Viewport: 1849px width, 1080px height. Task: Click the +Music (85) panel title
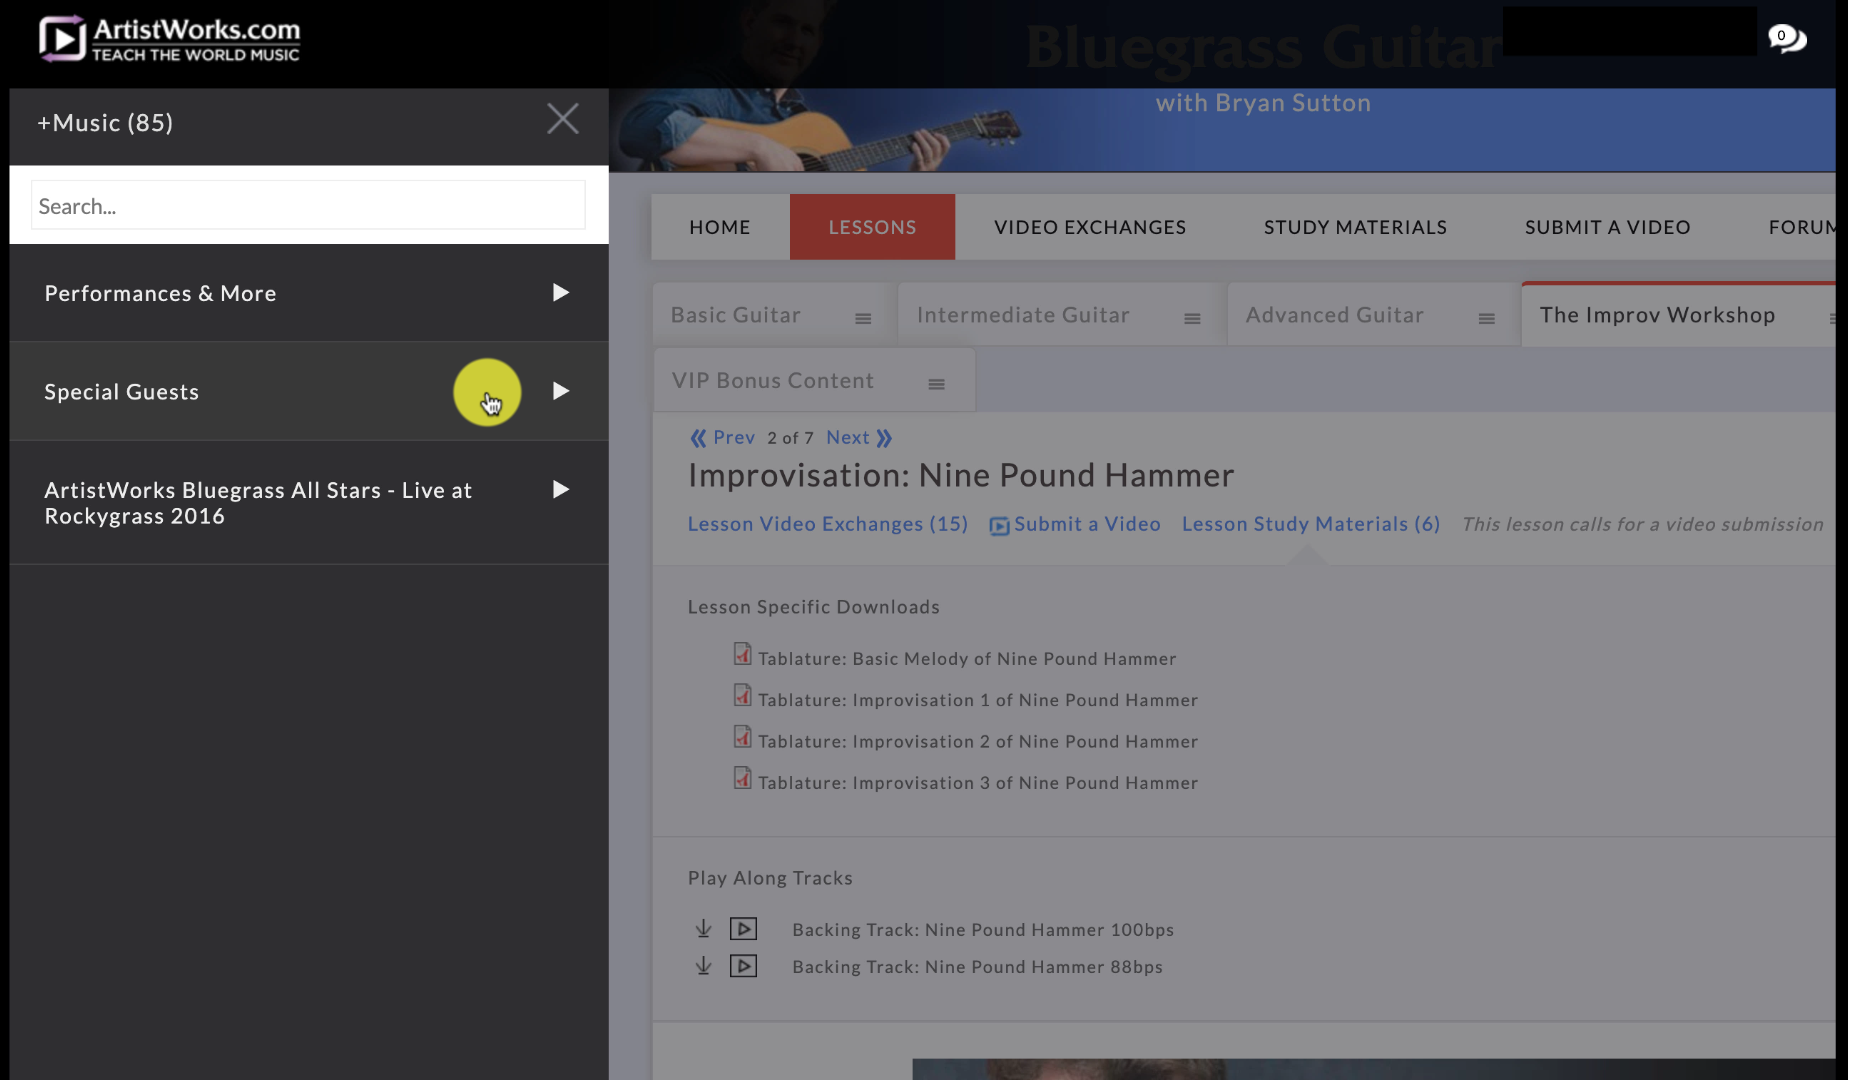click(105, 123)
